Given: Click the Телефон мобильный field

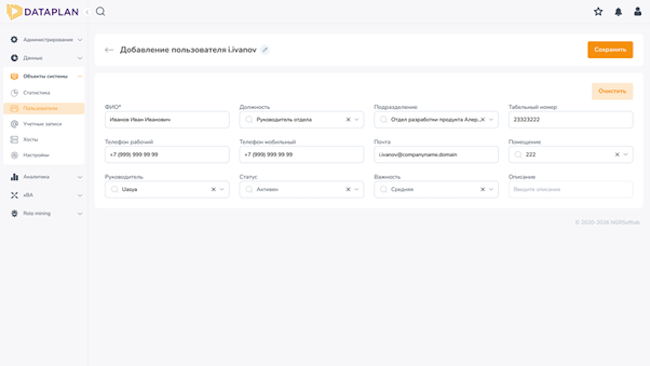Looking at the screenshot, I should click(x=301, y=155).
